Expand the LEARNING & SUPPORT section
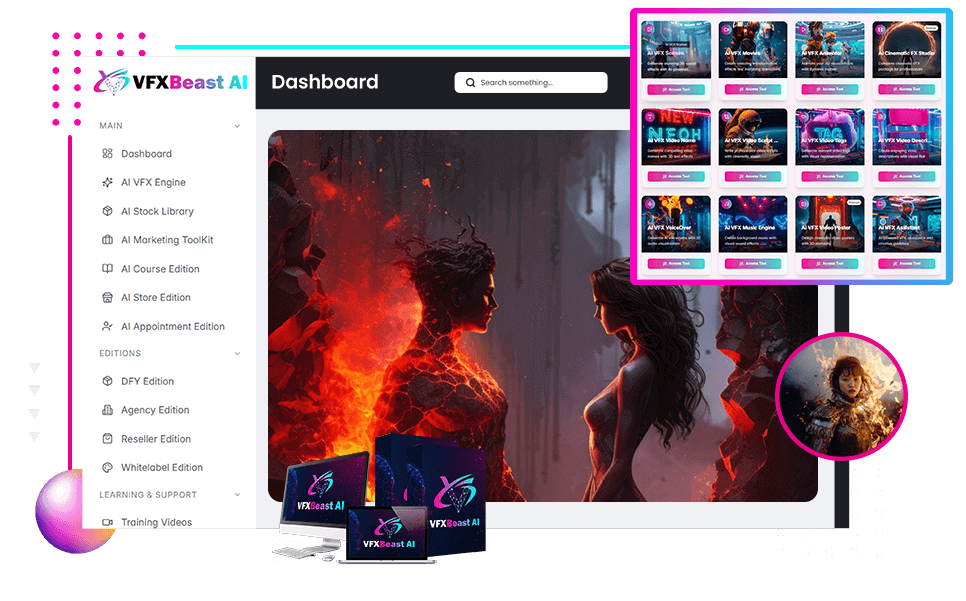The width and height of the screenshot is (966, 601). 237,494
